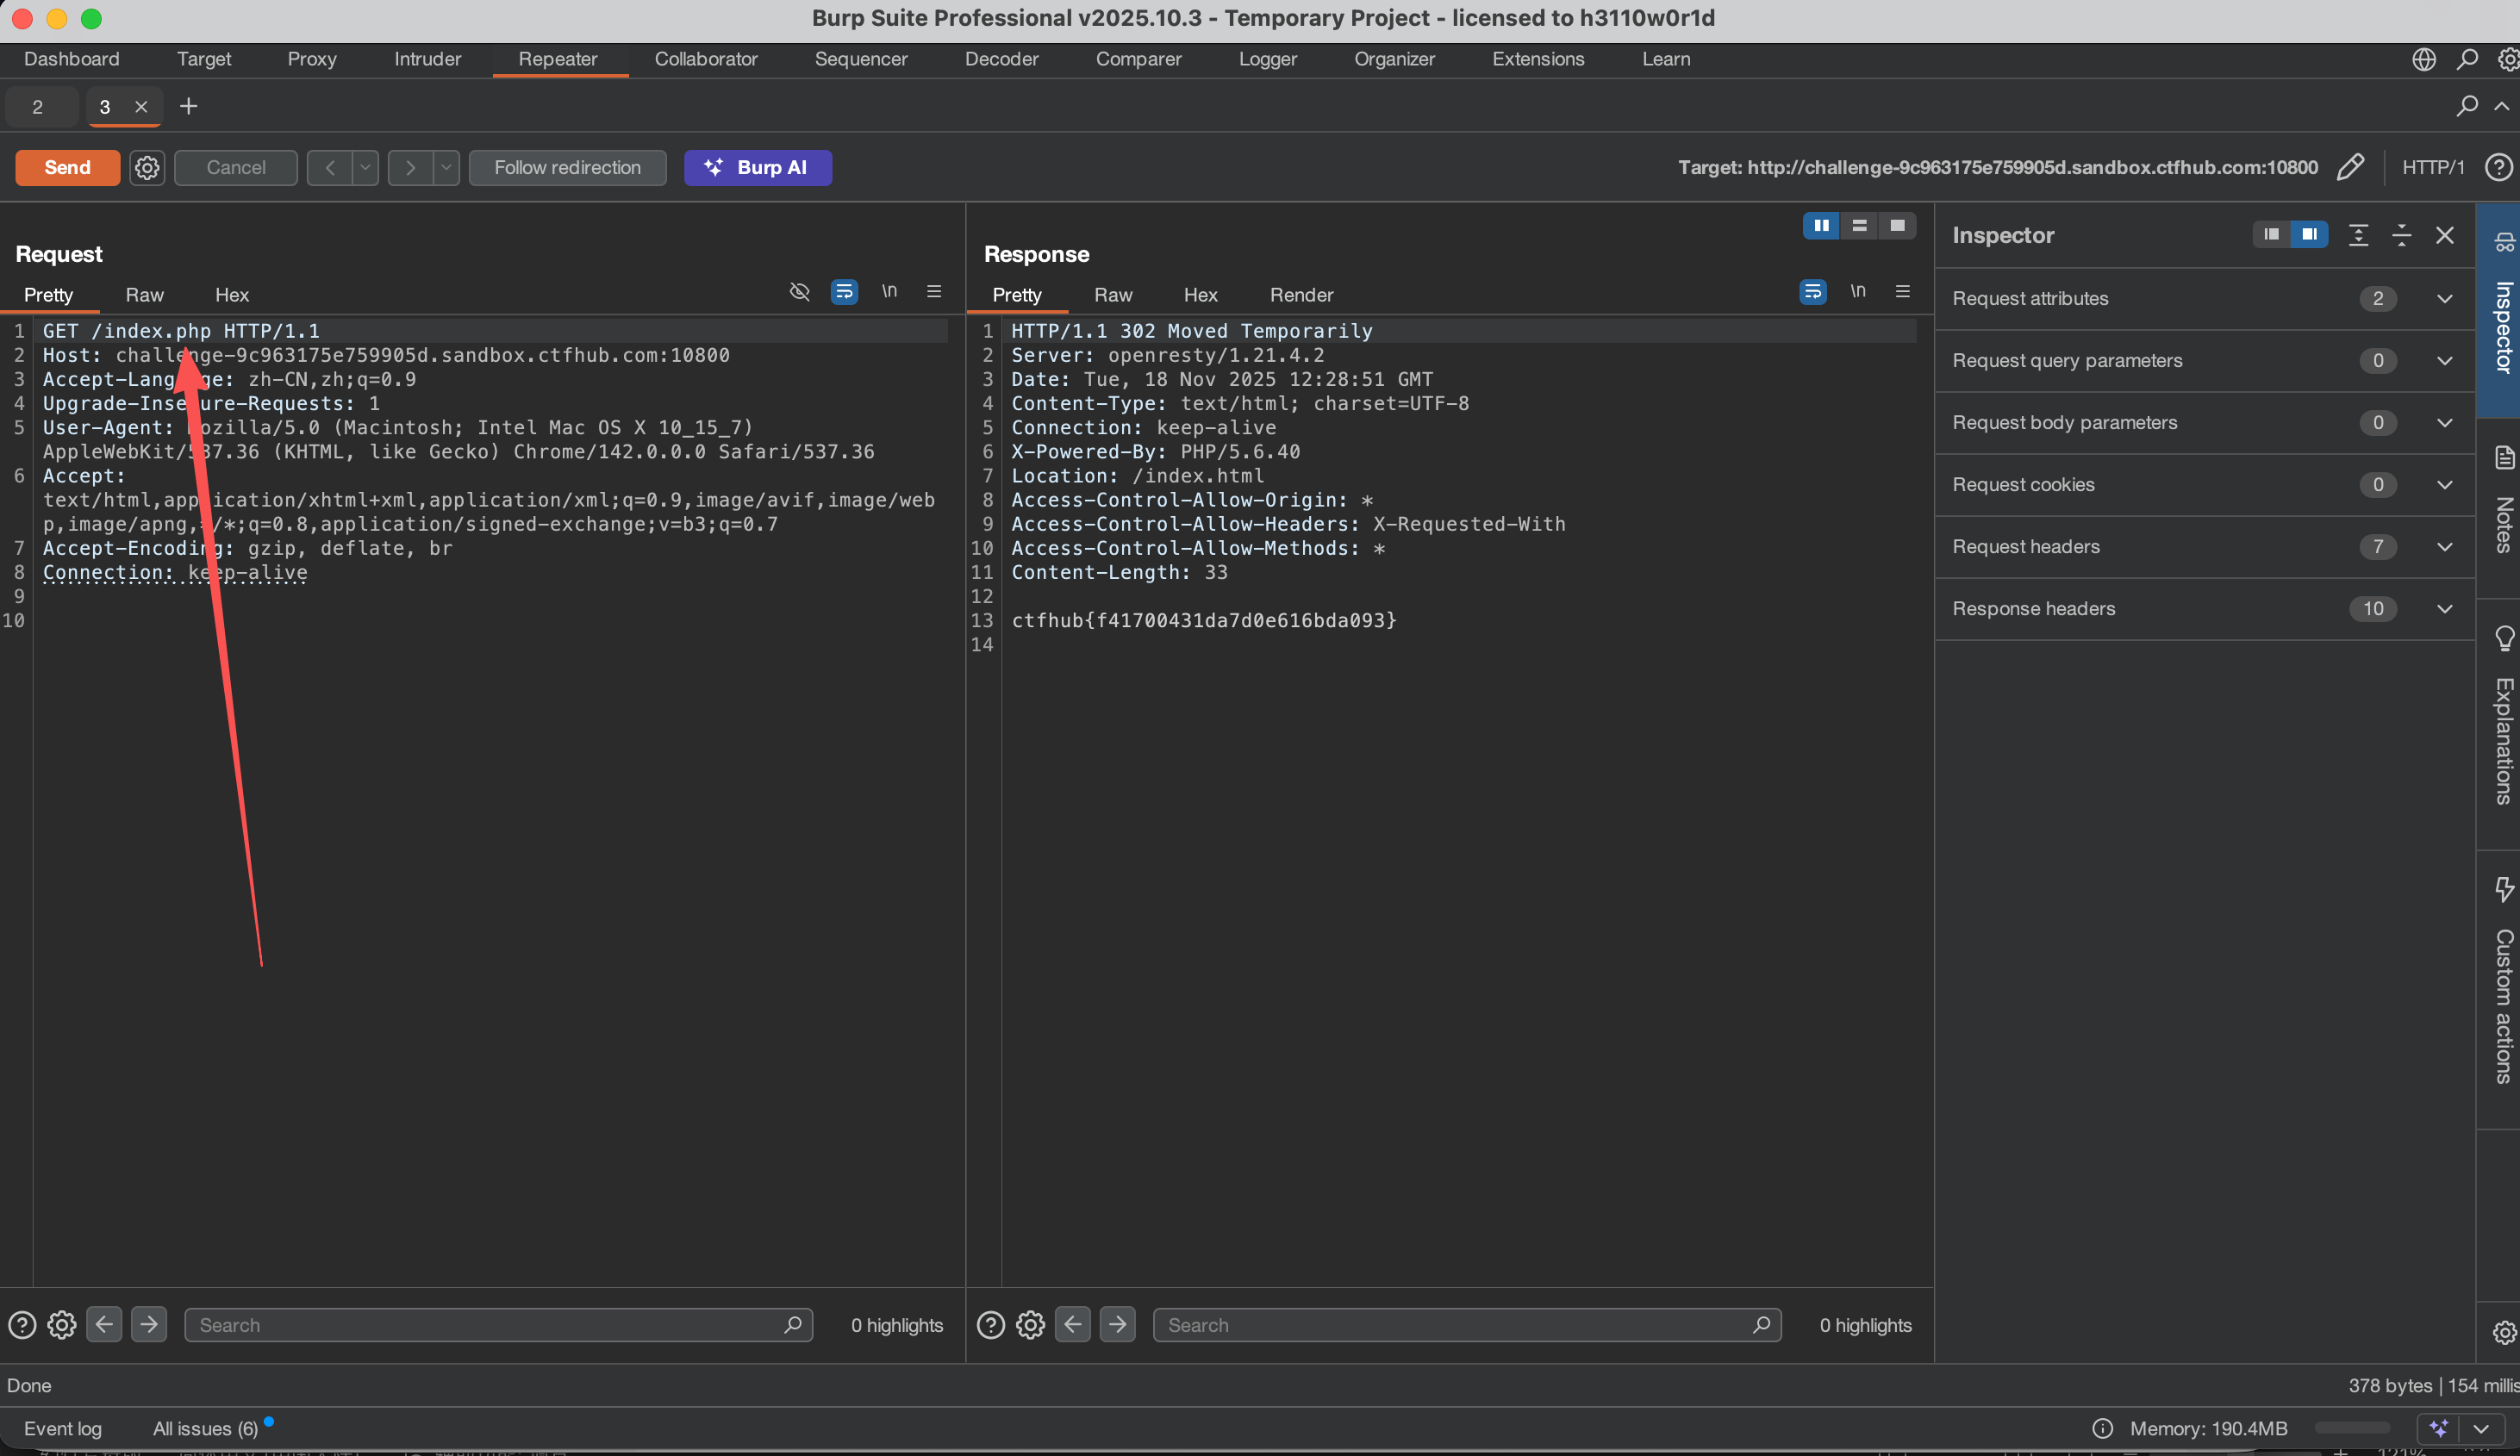Click the Follow redirection button
The width and height of the screenshot is (2520, 1456).
[x=567, y=167]
